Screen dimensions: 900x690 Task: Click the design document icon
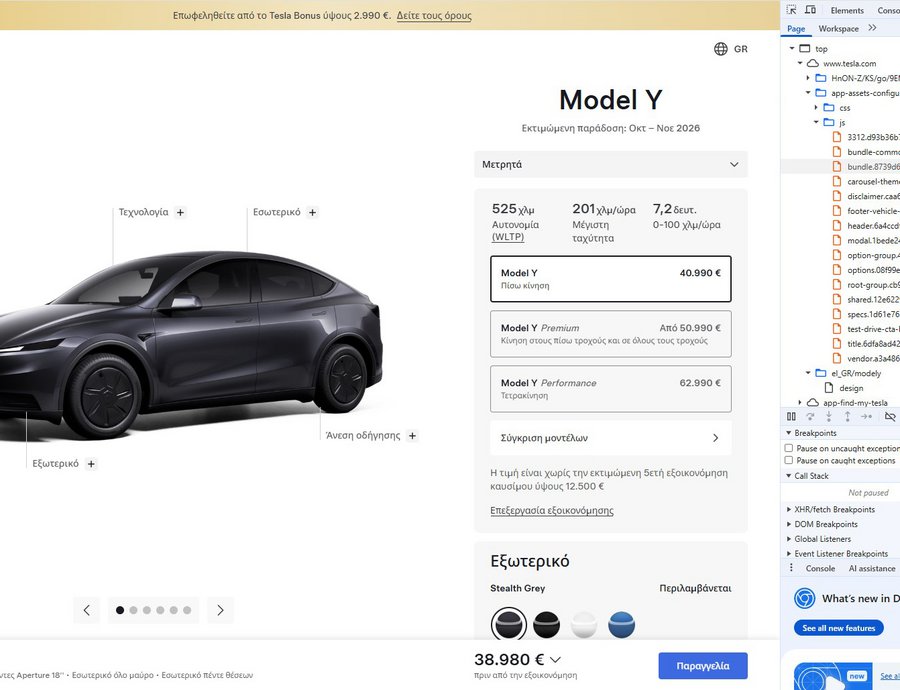(x=829, y=388)
